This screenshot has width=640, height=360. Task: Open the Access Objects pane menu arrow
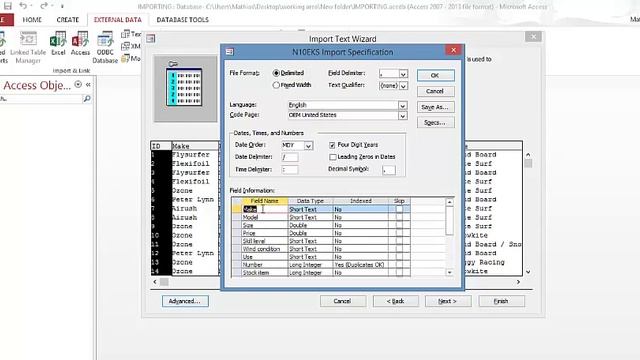78,84
